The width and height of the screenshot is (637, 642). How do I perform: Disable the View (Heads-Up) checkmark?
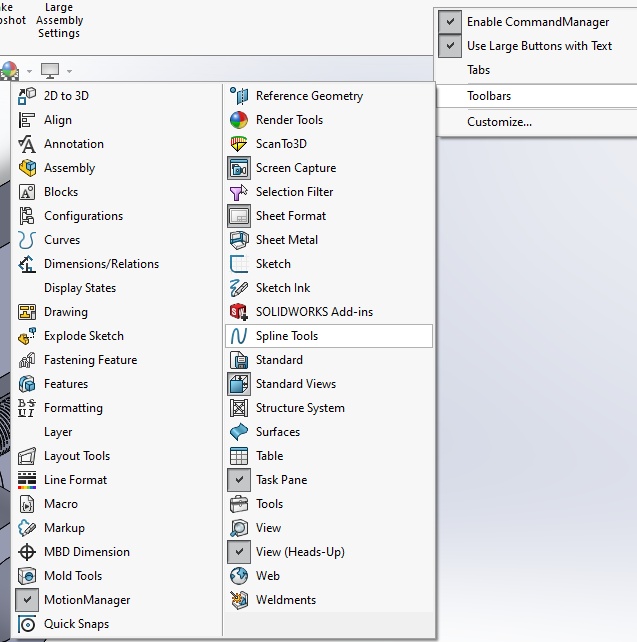tap(239, 552)
